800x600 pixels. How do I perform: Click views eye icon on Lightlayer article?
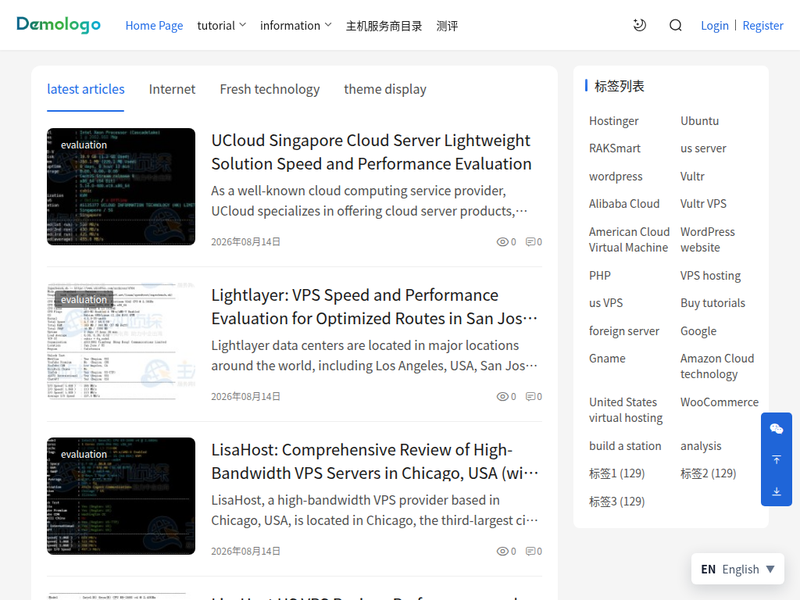click(x=503, y=396)
